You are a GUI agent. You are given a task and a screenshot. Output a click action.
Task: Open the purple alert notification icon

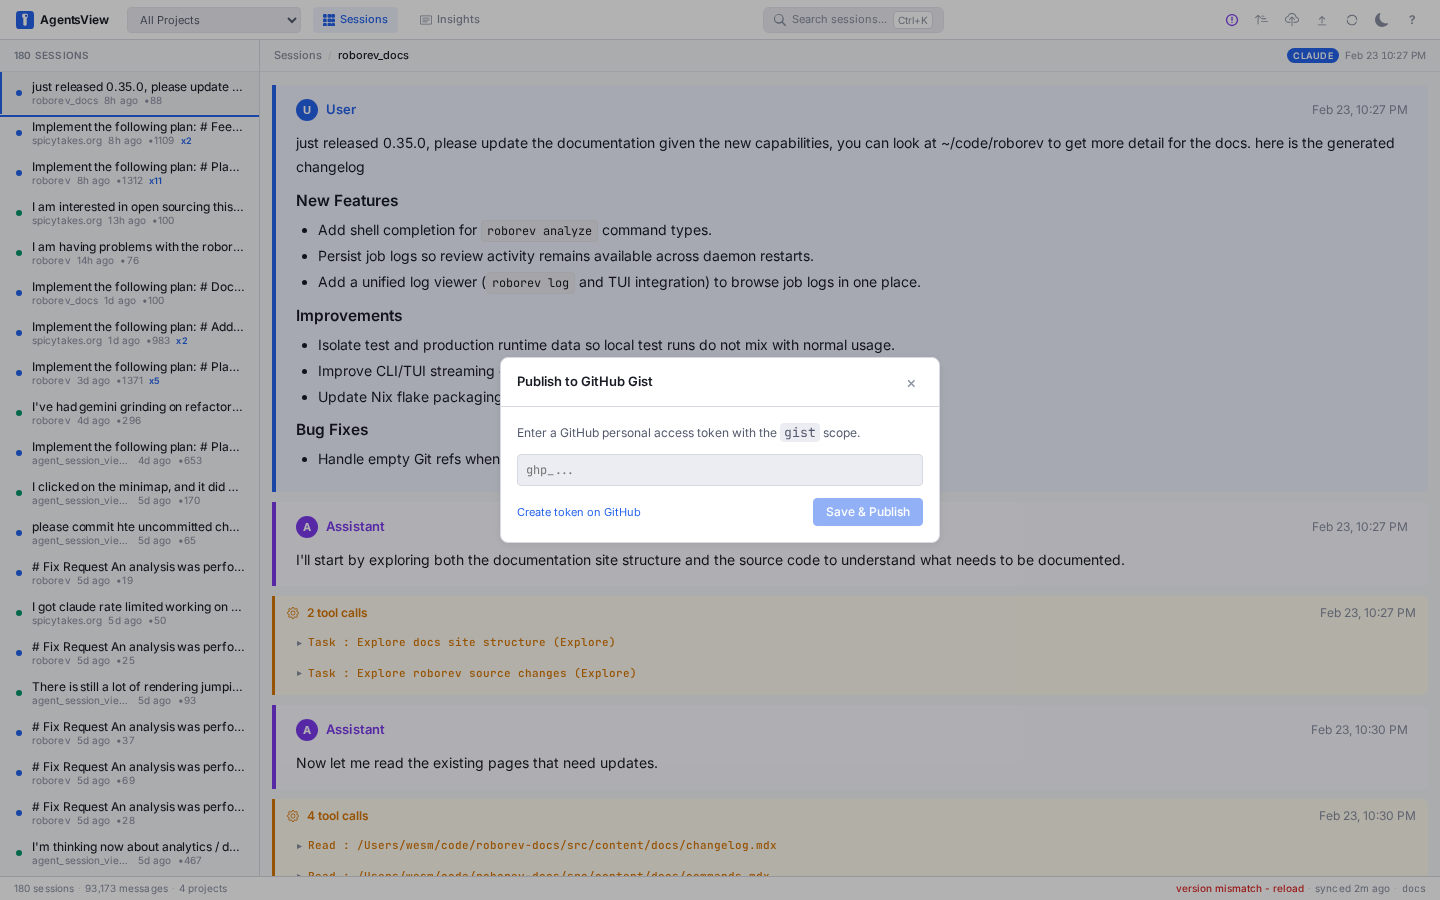[1231, 19]
